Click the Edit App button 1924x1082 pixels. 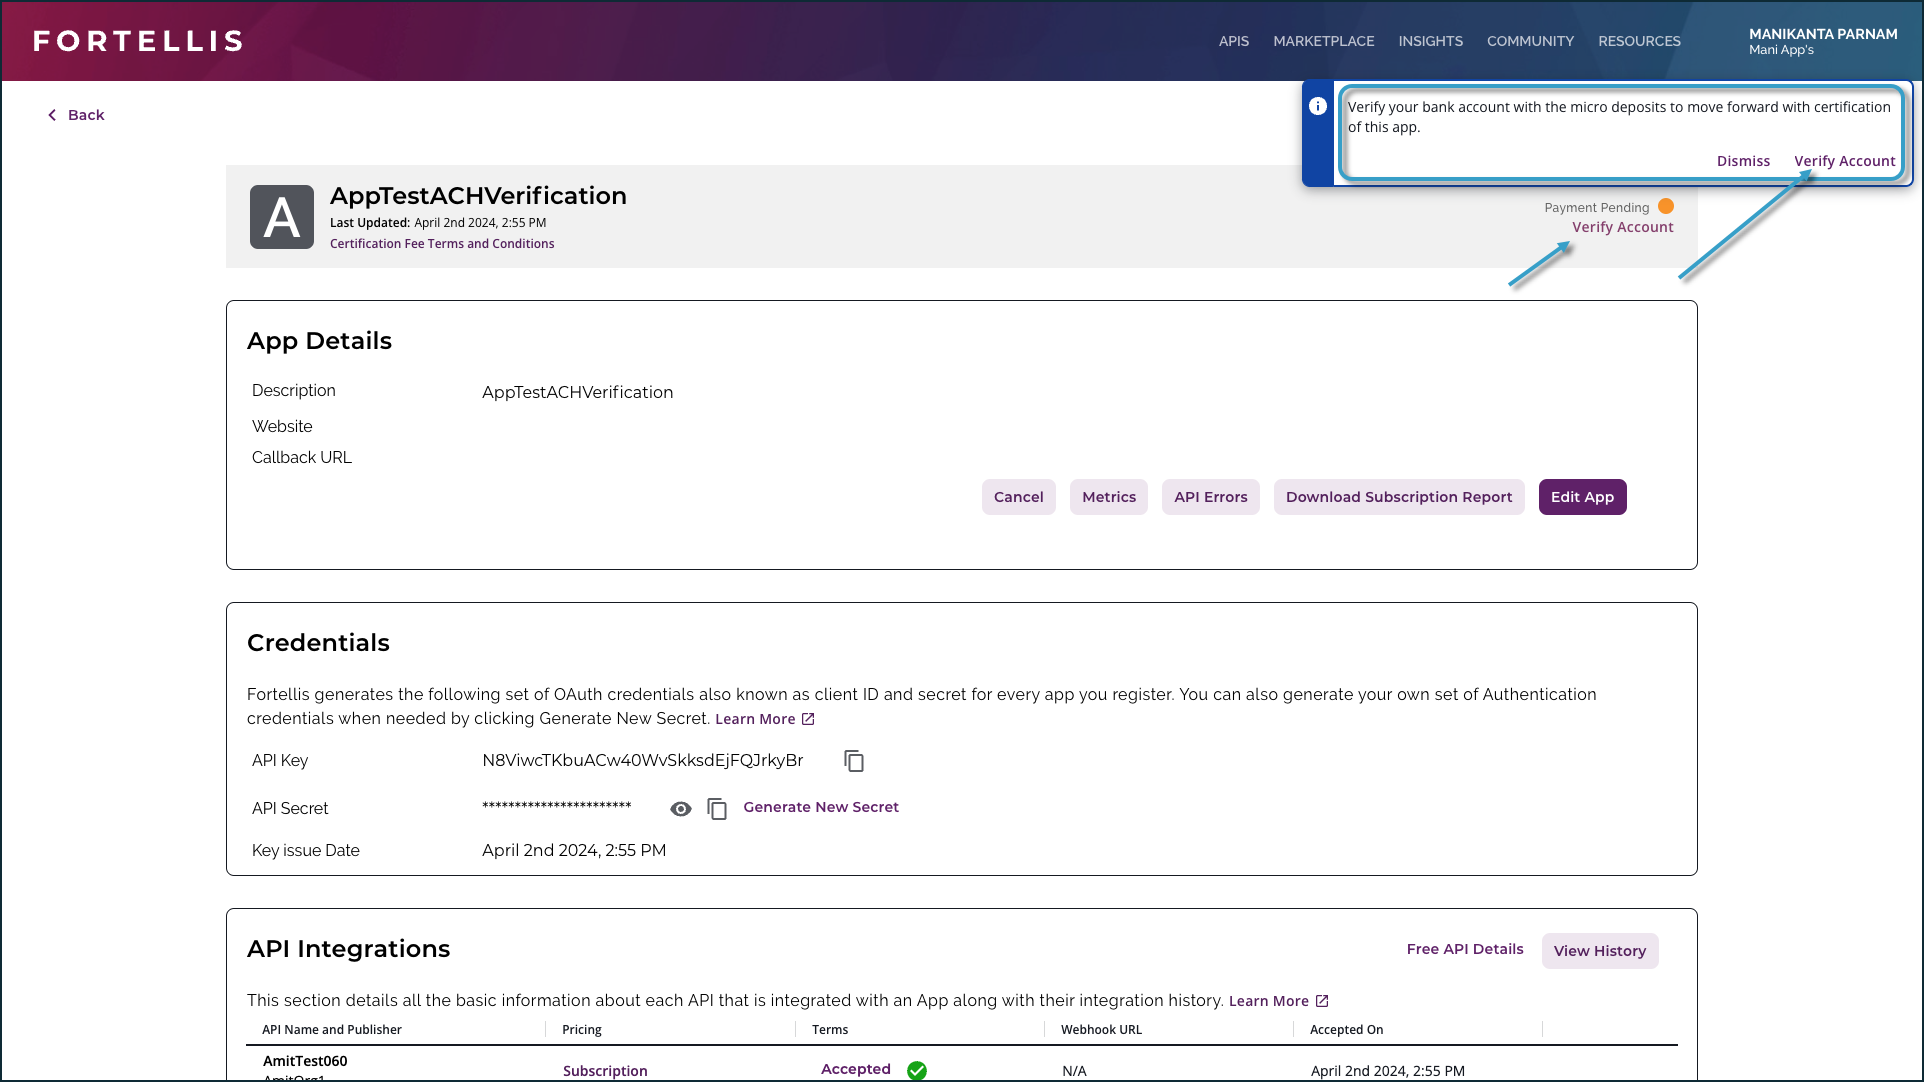coord(1583,497)
